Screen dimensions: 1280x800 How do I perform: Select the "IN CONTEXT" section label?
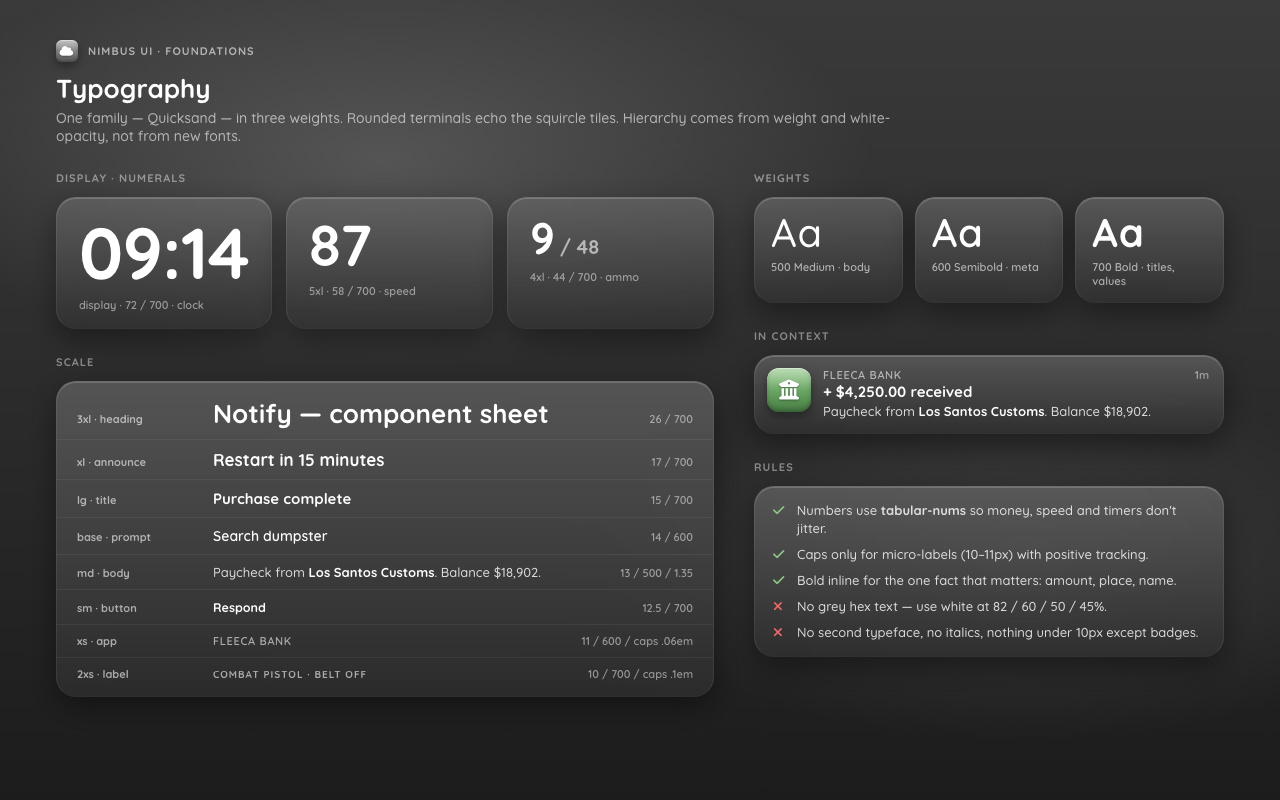792,336
